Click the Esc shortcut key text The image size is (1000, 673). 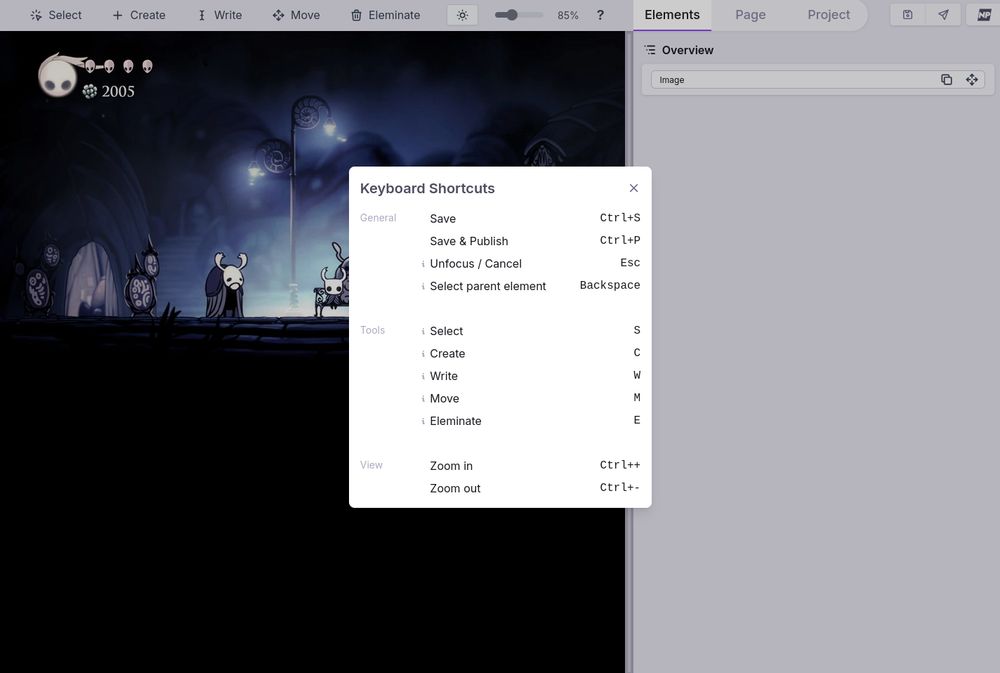(630, 263)
